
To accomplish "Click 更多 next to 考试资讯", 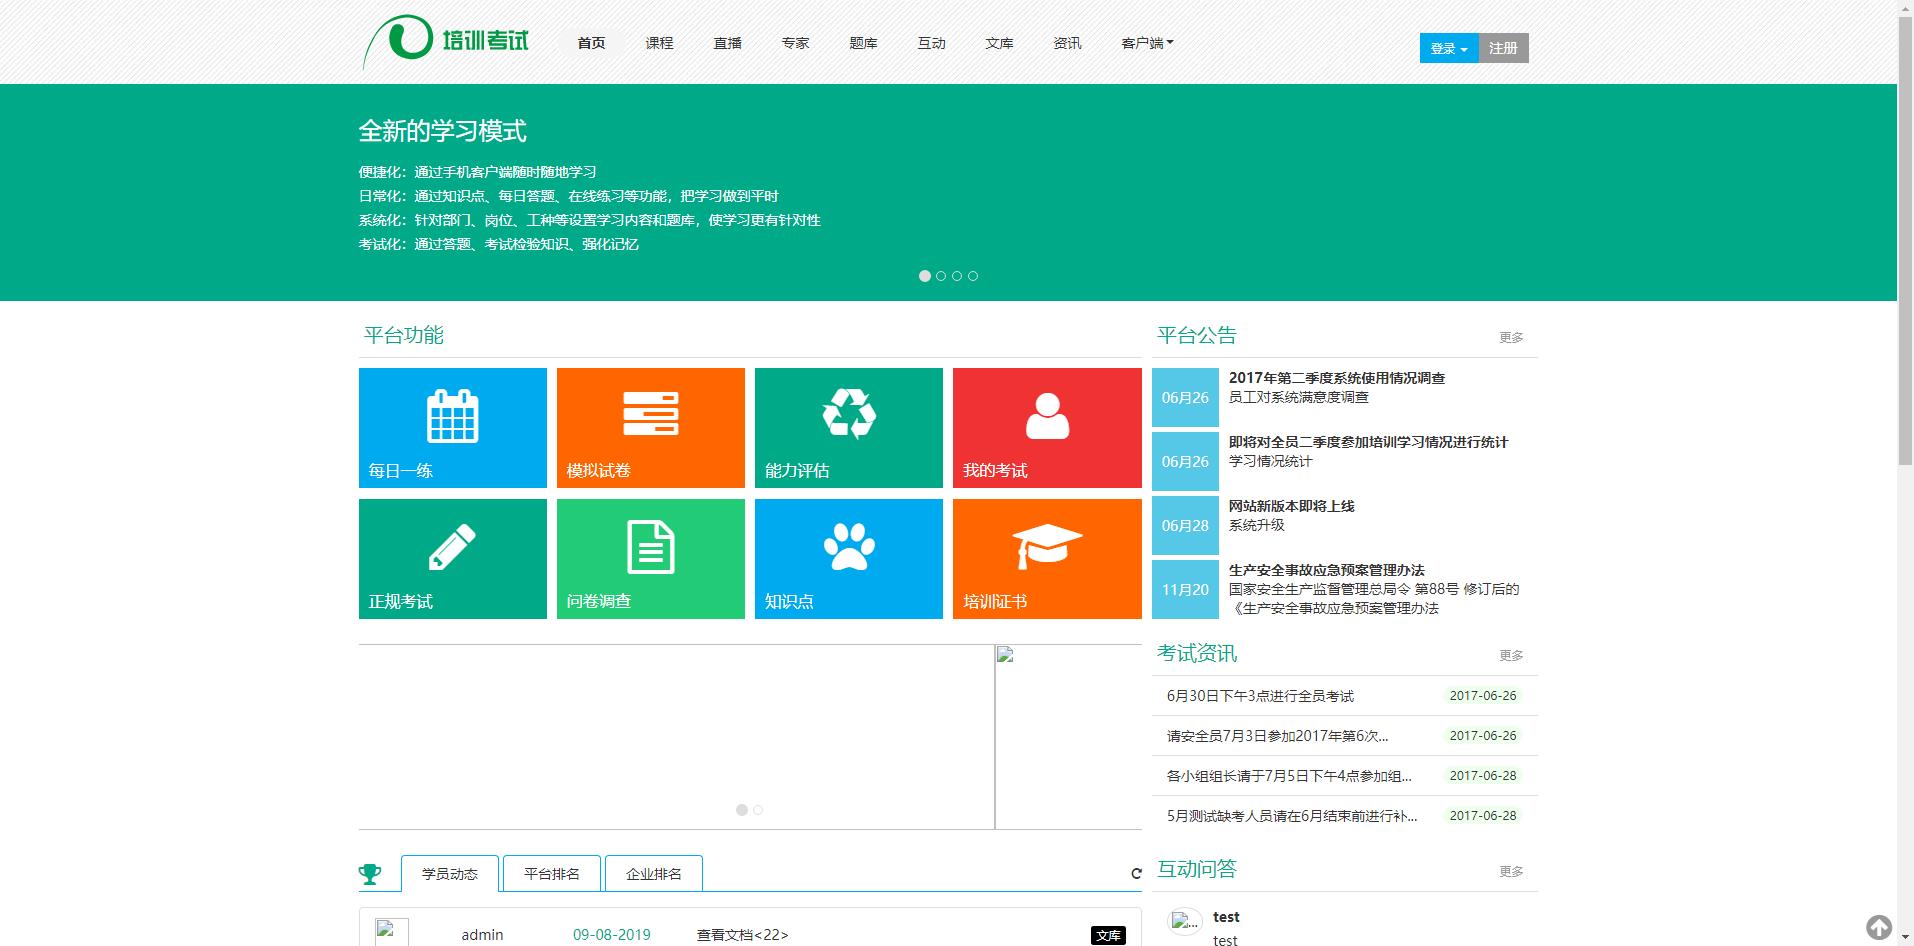I will pos(1511,655).
